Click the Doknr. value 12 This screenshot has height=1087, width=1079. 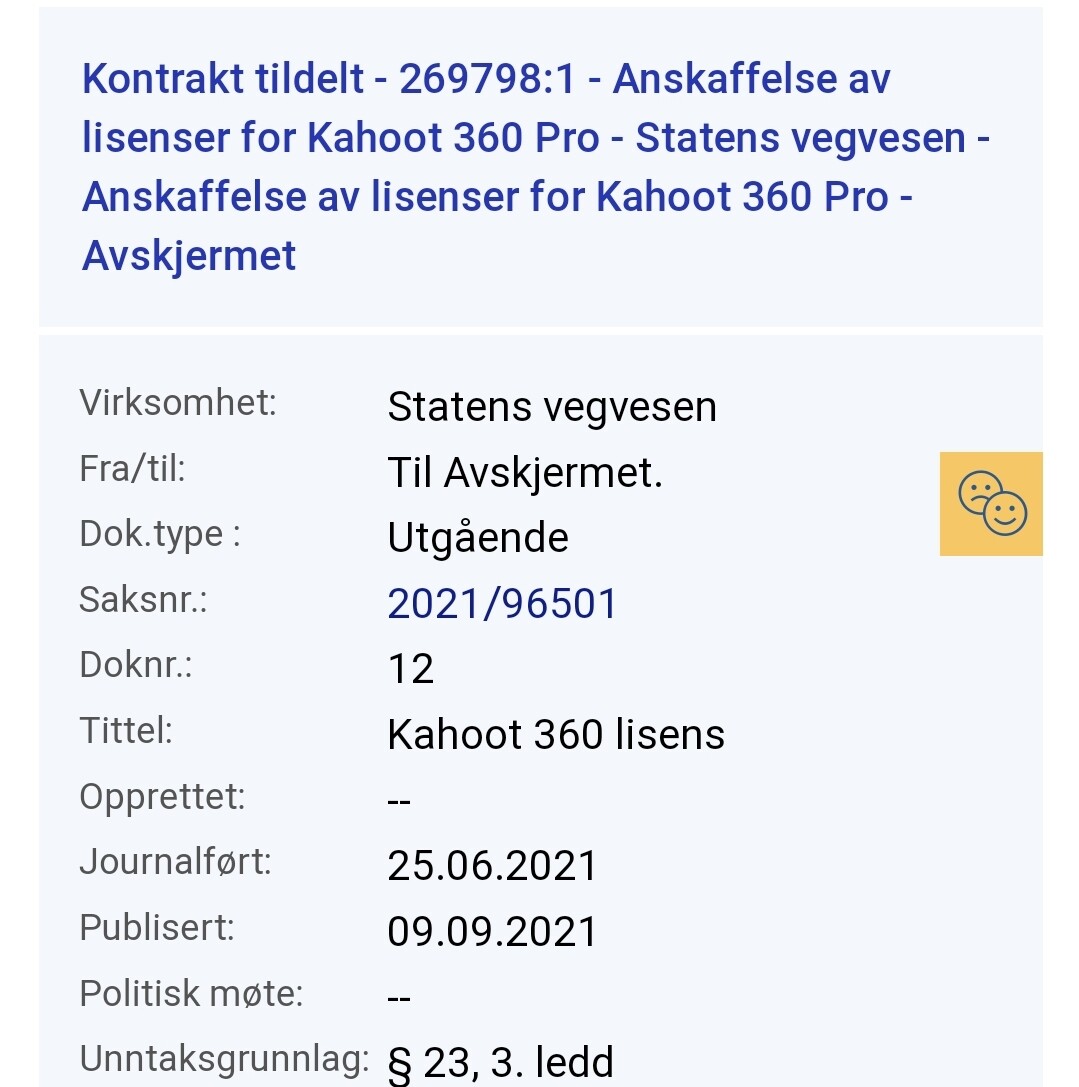pos(411,669)
